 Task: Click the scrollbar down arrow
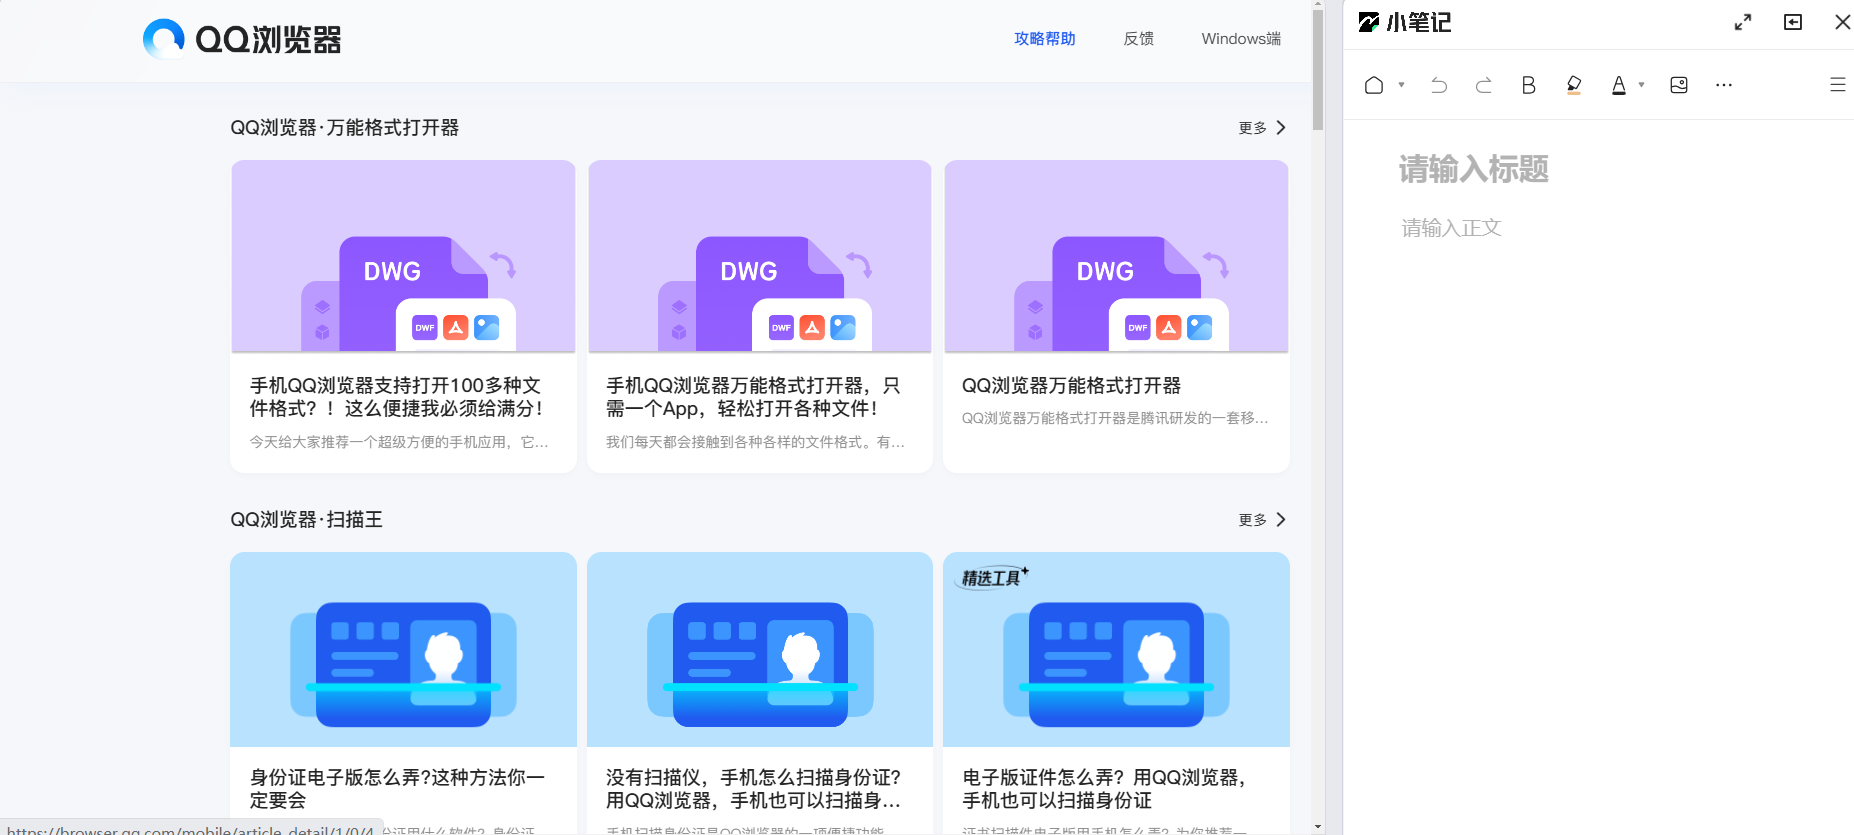click(x=1318, y=827)
